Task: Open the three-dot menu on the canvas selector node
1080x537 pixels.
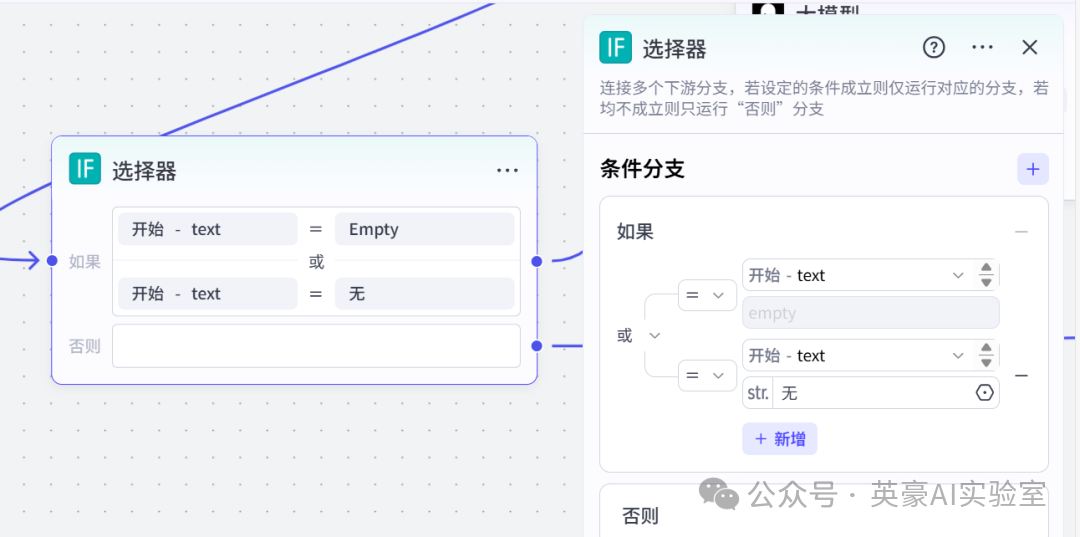Action: coord(508,170)
